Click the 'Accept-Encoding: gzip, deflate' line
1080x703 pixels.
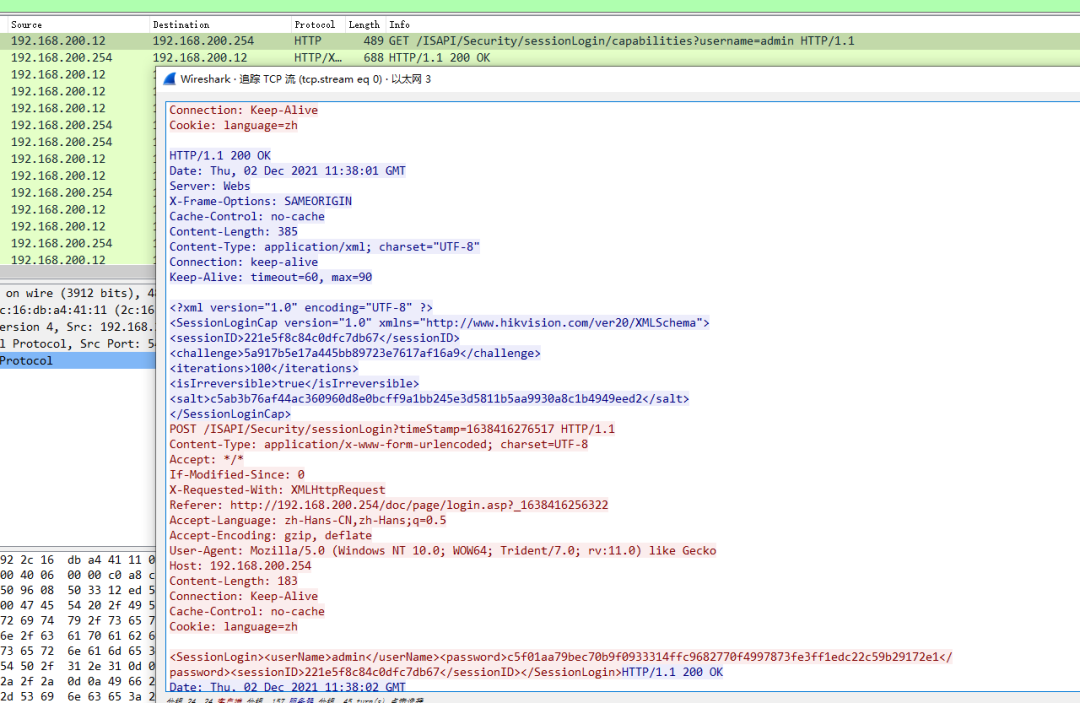pyautogui.click(x=271, y=535)
